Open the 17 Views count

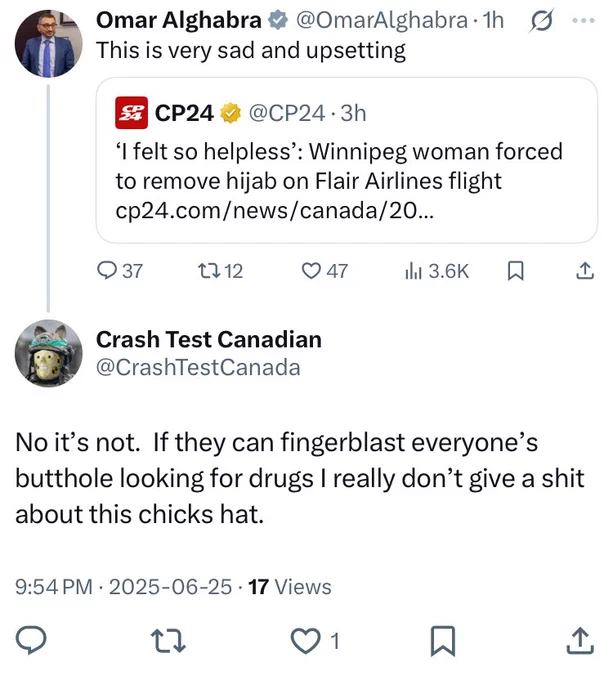290,587
